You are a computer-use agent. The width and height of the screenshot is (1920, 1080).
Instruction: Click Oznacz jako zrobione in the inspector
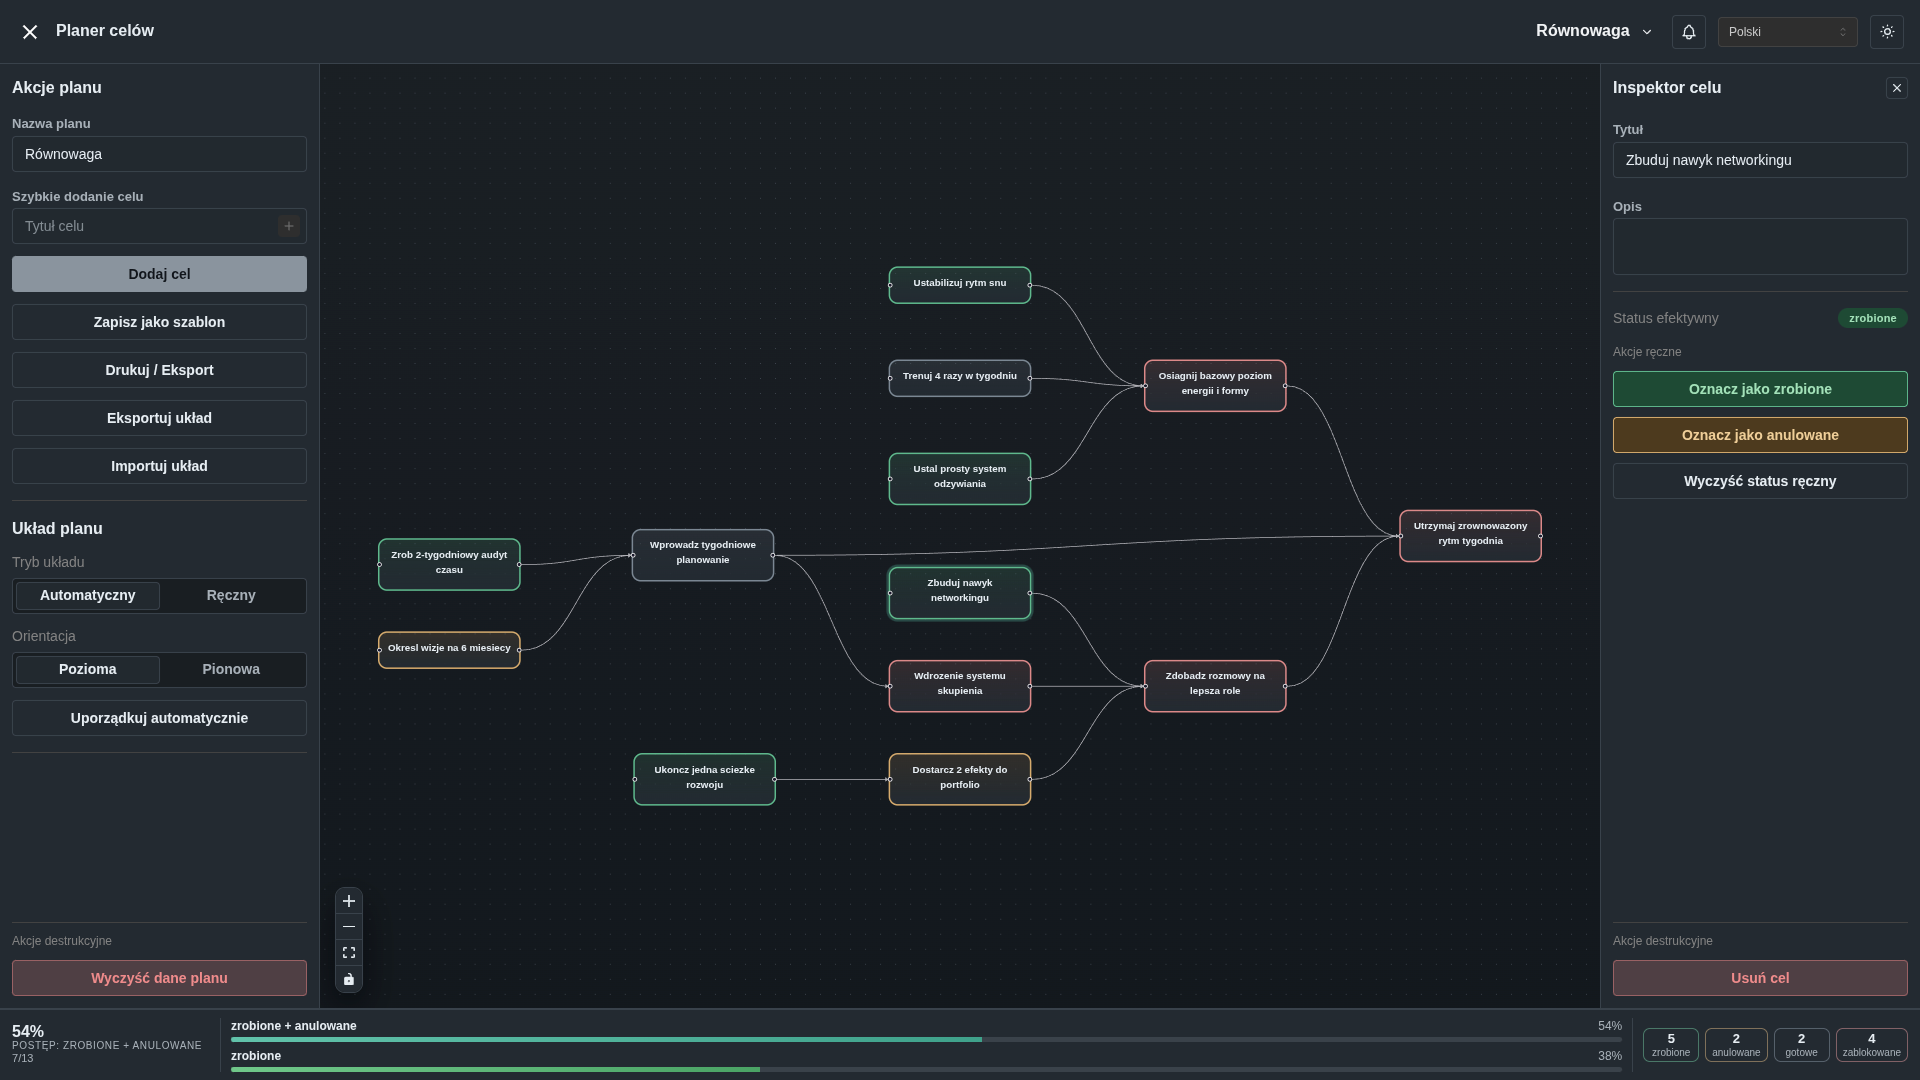pos(1759,389)
